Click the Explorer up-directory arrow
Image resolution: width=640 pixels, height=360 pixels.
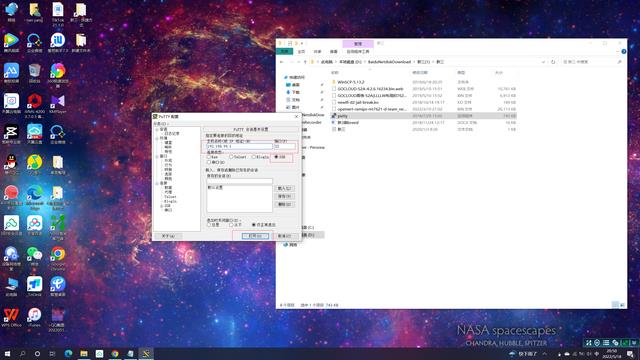pos(305,62)
